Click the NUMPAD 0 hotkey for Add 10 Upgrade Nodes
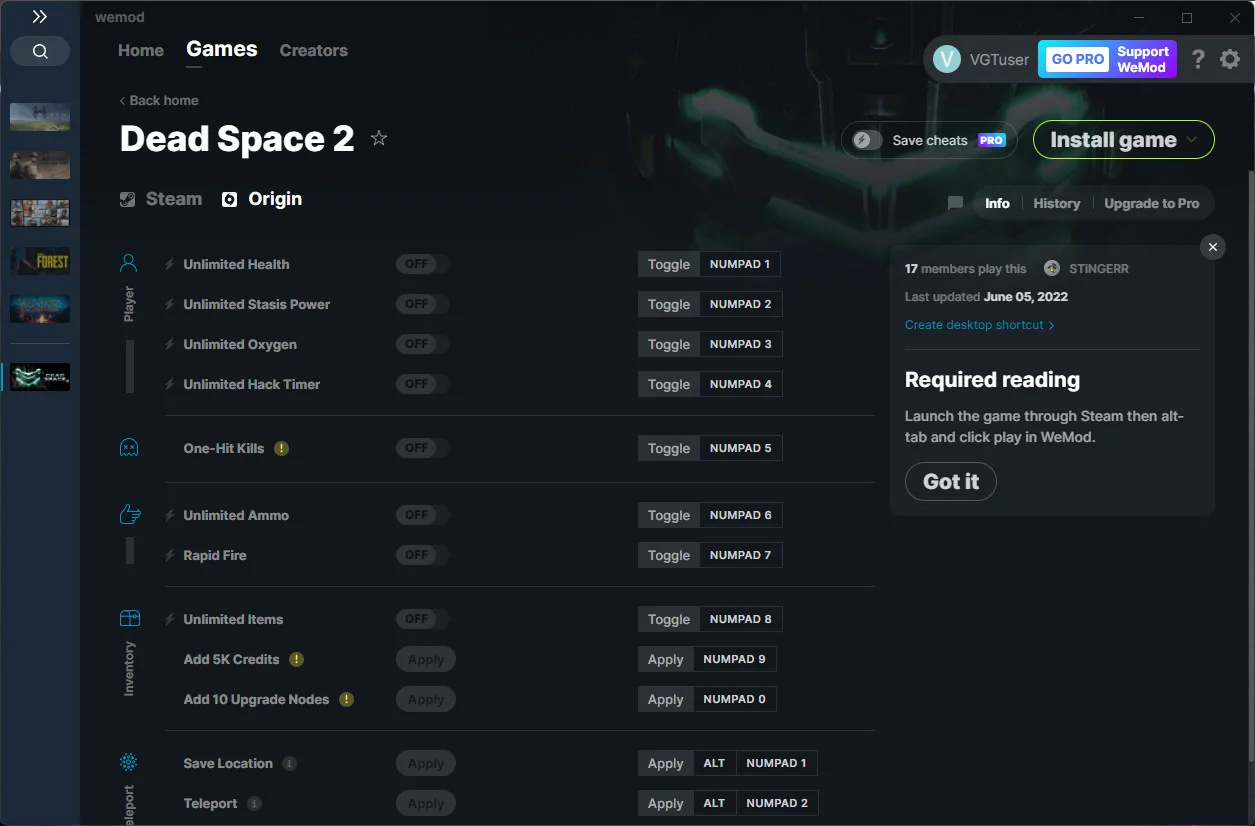The image size is (1255, 826). click(735, 699)
